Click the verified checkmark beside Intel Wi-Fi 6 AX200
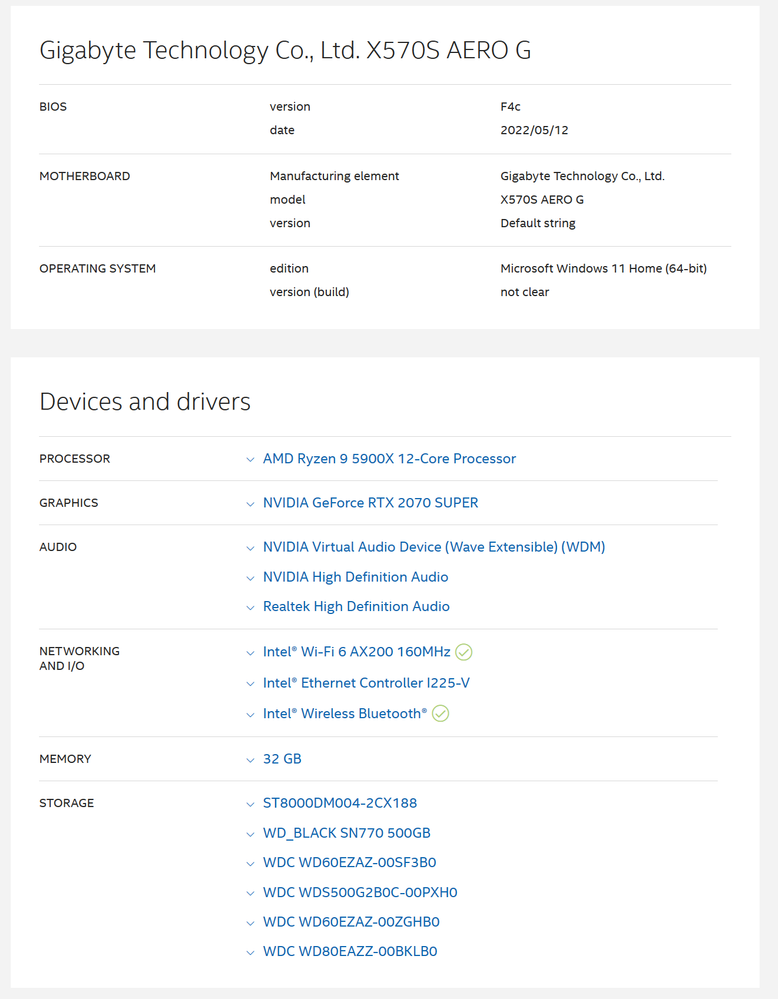Viewport: 778px width, 999px height. 463,652
